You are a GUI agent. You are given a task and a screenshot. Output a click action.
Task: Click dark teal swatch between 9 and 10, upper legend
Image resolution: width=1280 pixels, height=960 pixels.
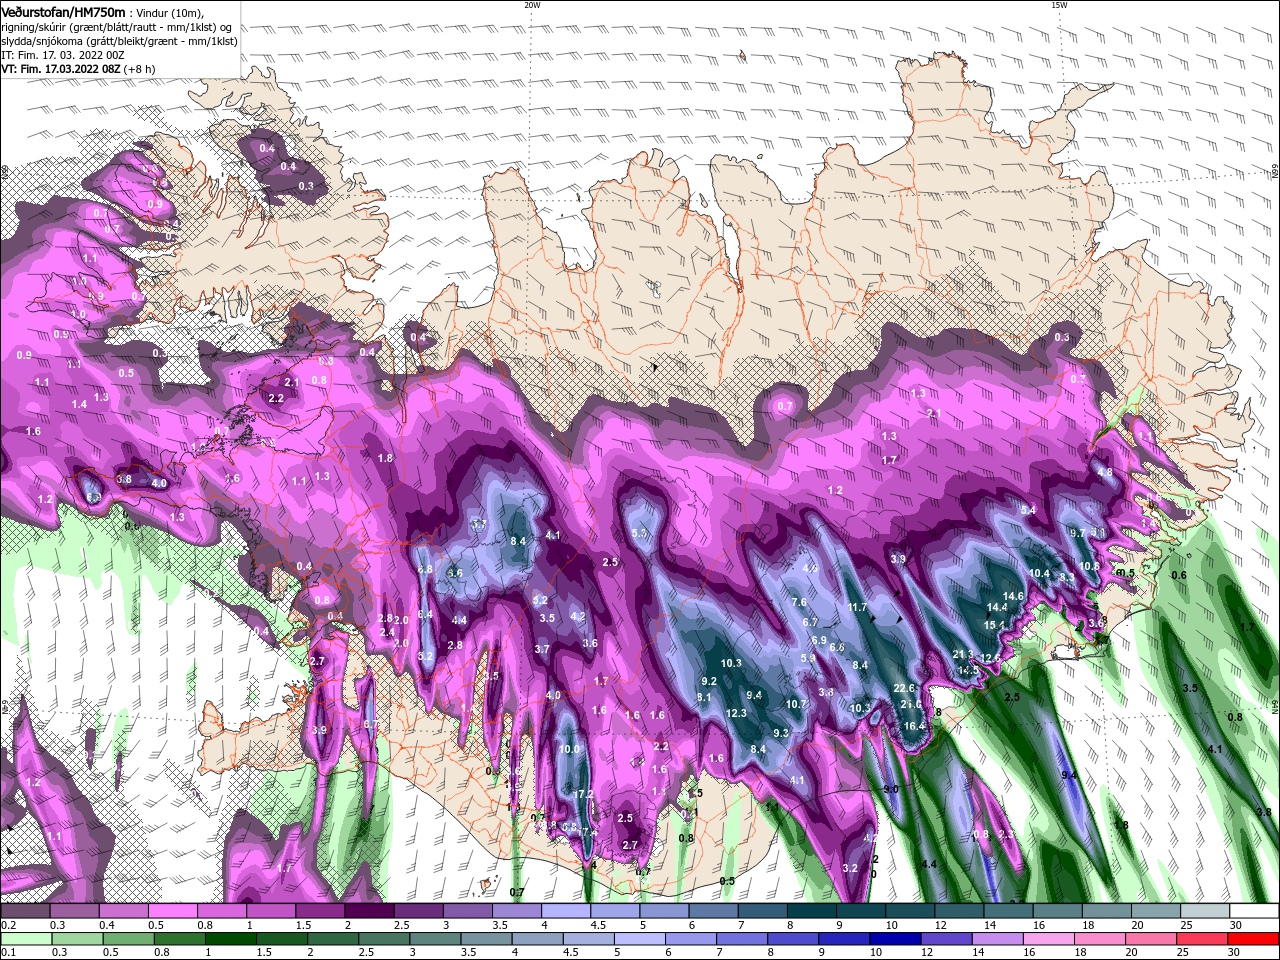[861, 911]
